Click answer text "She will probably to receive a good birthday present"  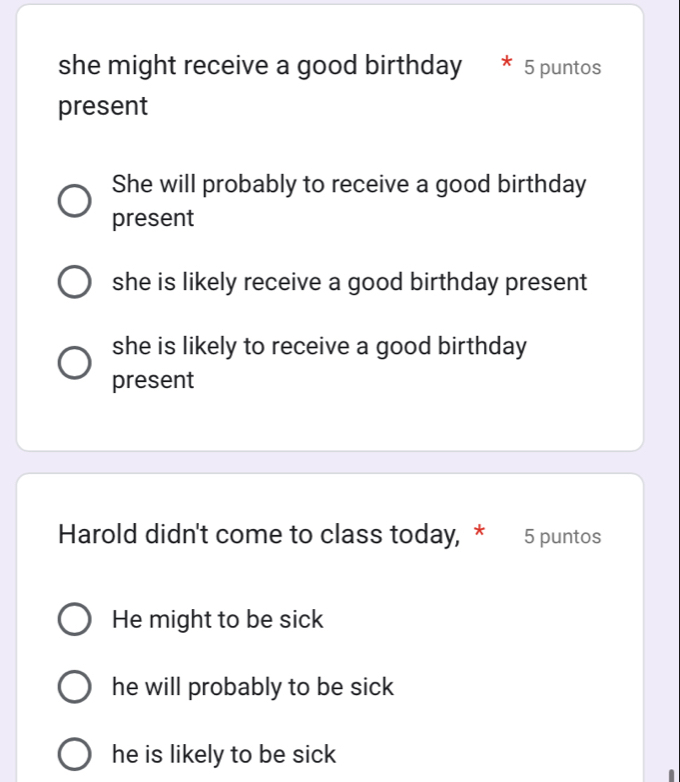(x=348, y=201)
